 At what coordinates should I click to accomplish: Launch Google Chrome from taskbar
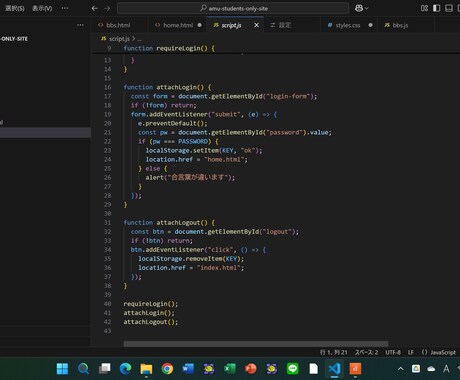(x=167, y=369)
